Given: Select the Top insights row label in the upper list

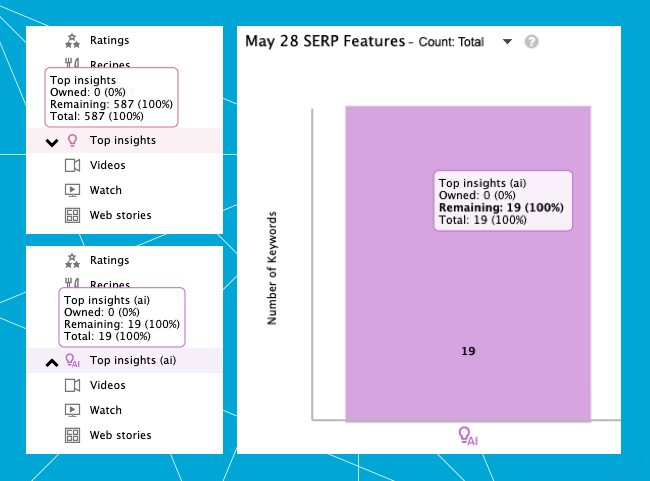Looking at the screenshot, I should tap(123, 140).
